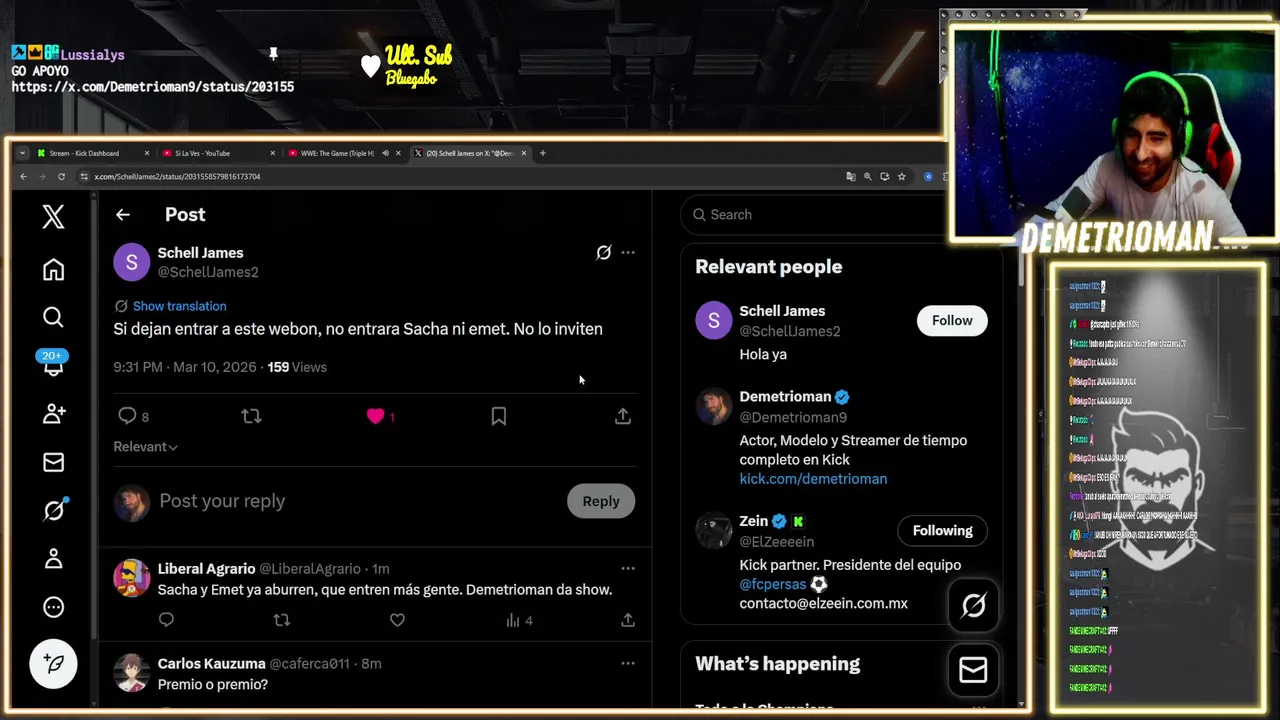Reload the page in browser
The height and width of the screenshot is (720, 1280).
click(x=61, y=176)
